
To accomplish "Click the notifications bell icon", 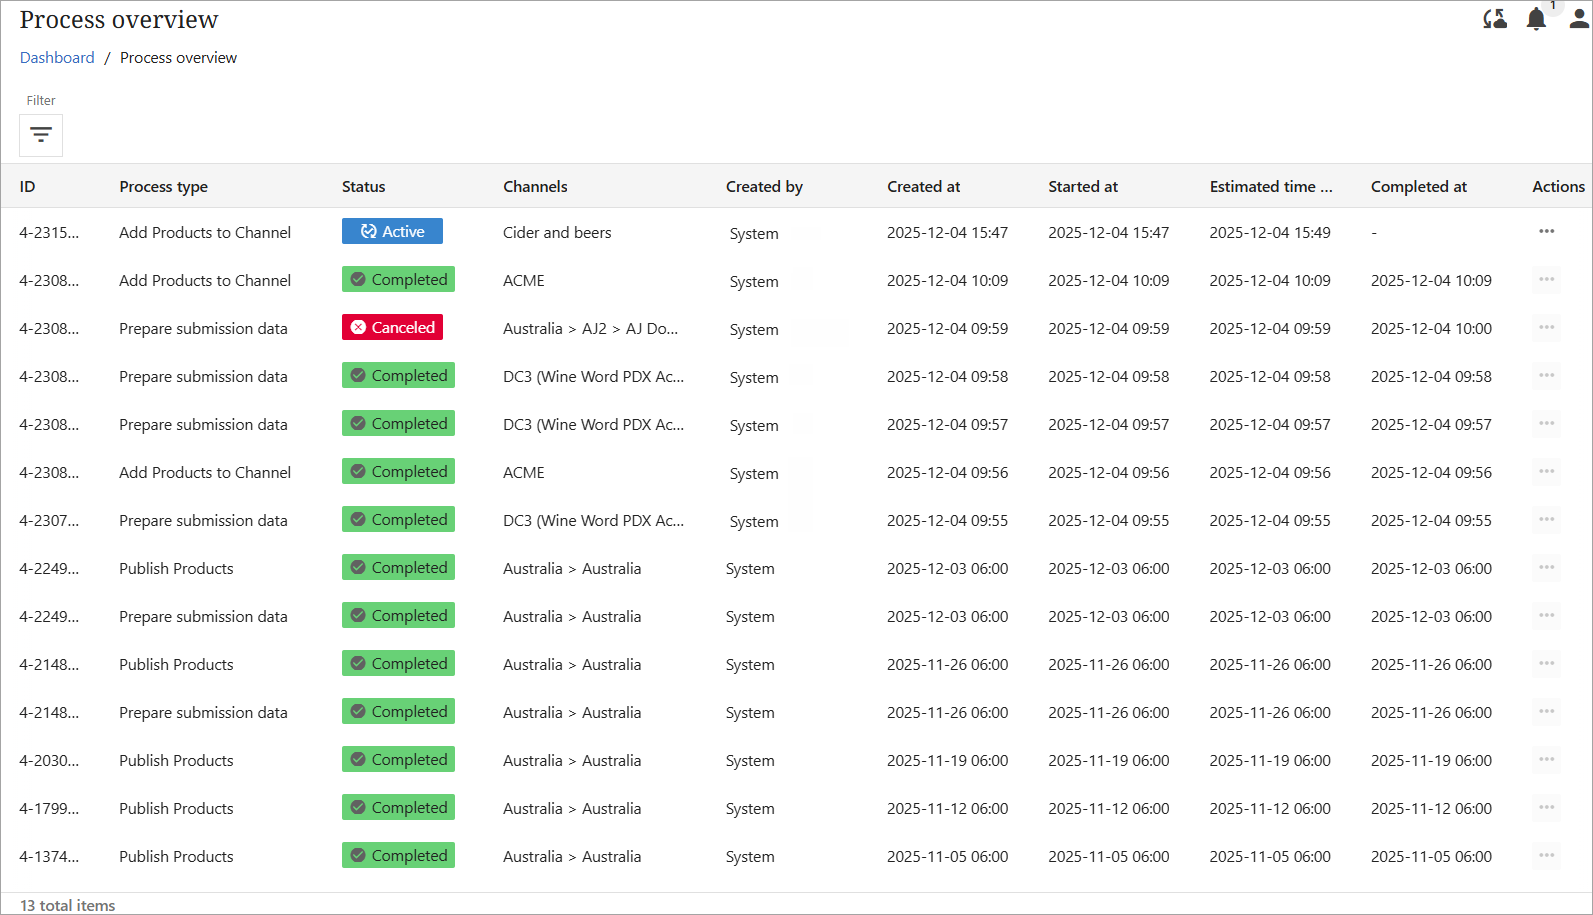I will 1536,19.
